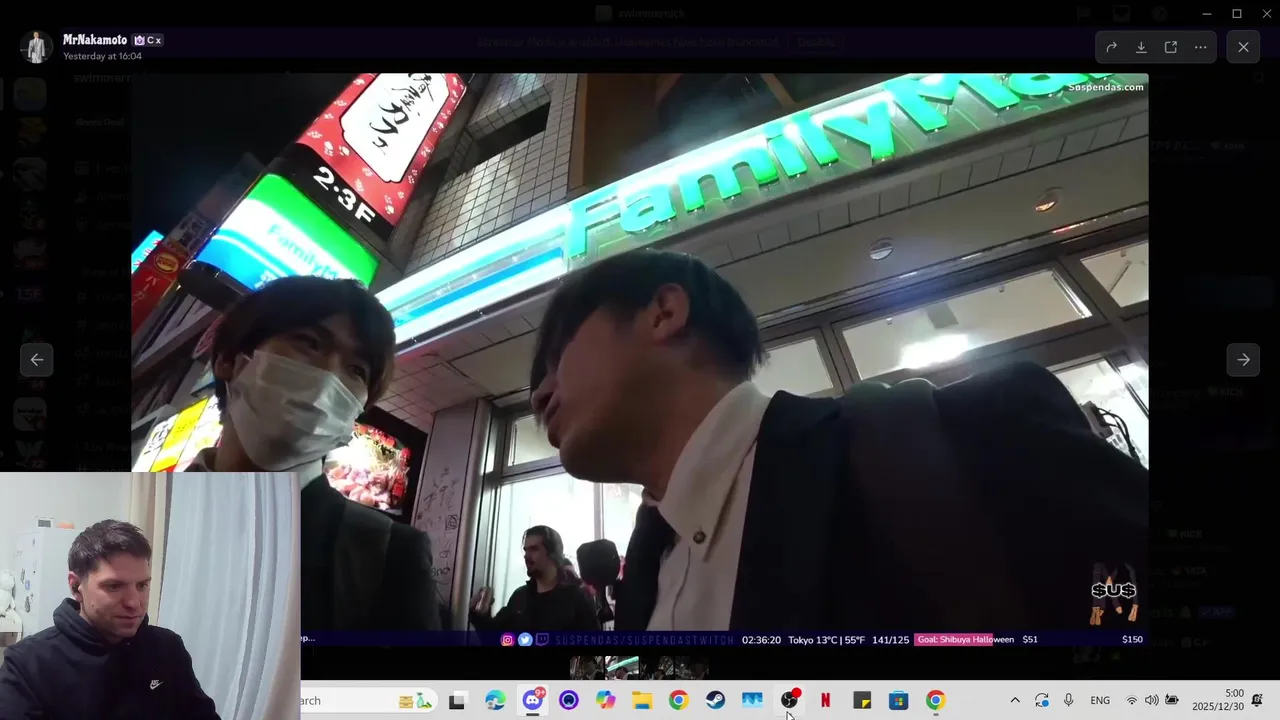Select the first thumbnail in carousel strip
The height and width of the screenshot is (720, 1280).
click(x=587, y=667)
